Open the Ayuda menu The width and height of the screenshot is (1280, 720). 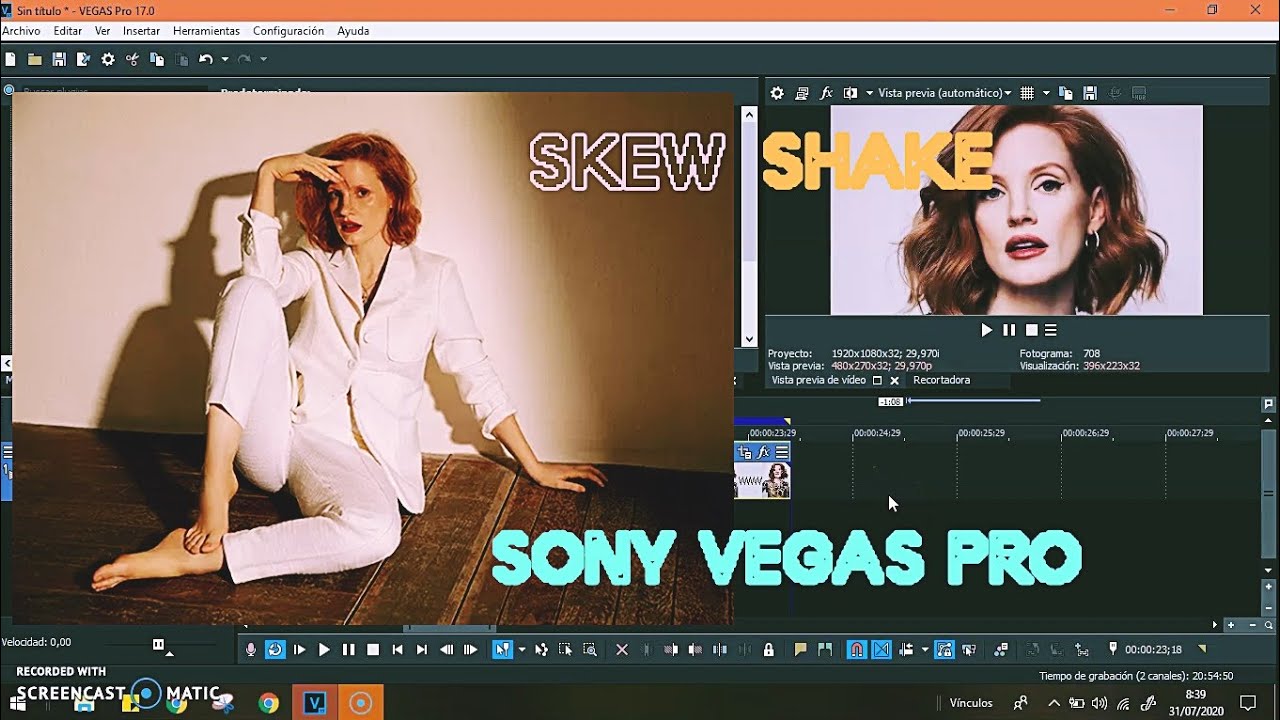(353, 31)
